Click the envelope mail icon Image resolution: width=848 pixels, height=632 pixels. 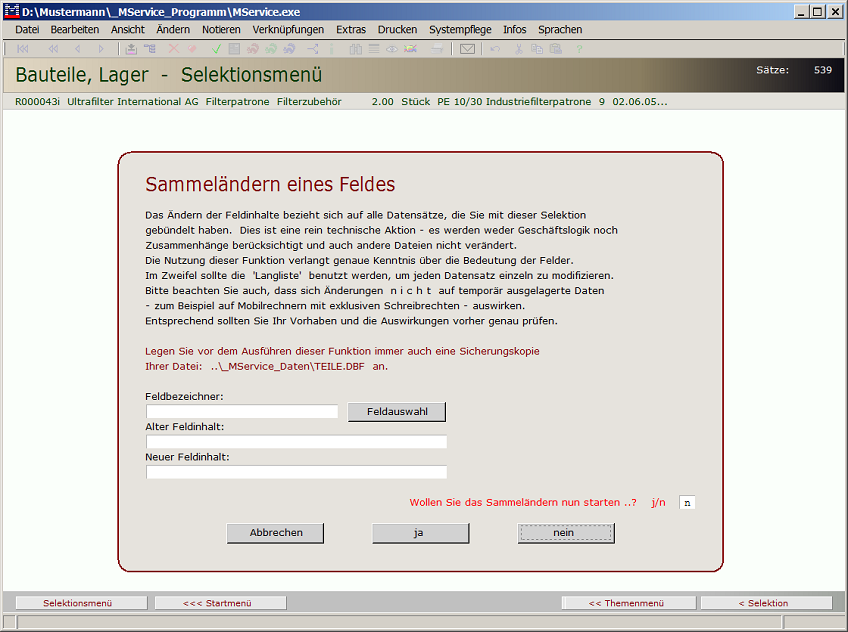pyautogui.click(x=467, y=49)
